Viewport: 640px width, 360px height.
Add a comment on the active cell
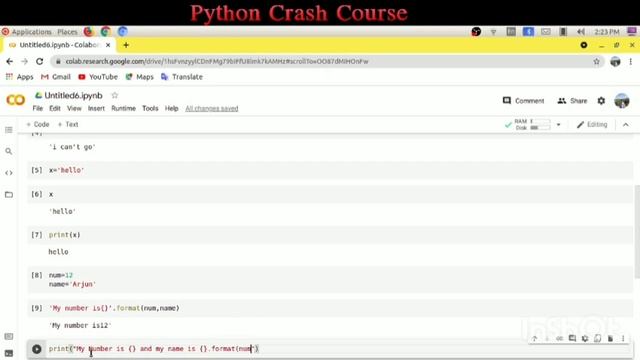[x=572, y=338]
